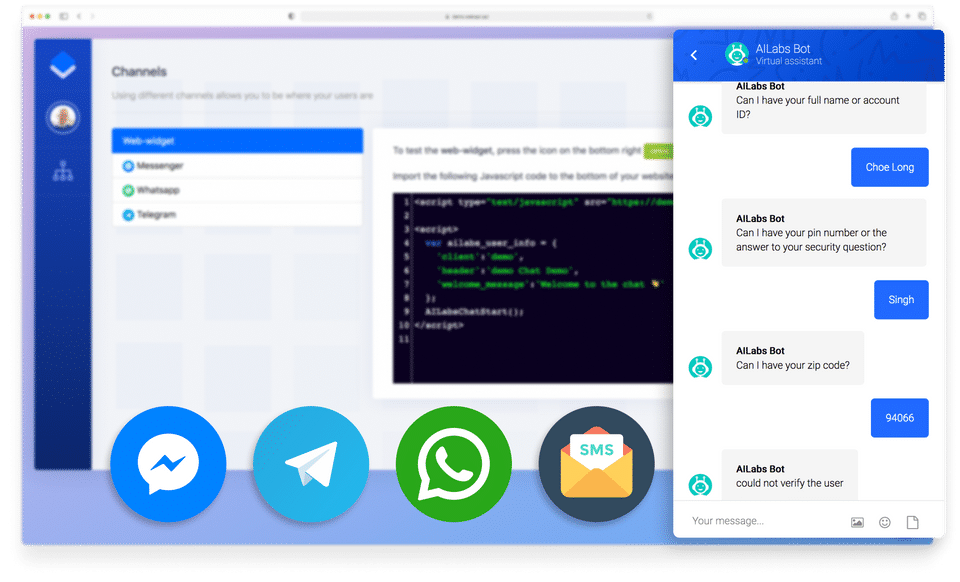
Task: Click message about pin number or security question
Action: coord(823,233)
